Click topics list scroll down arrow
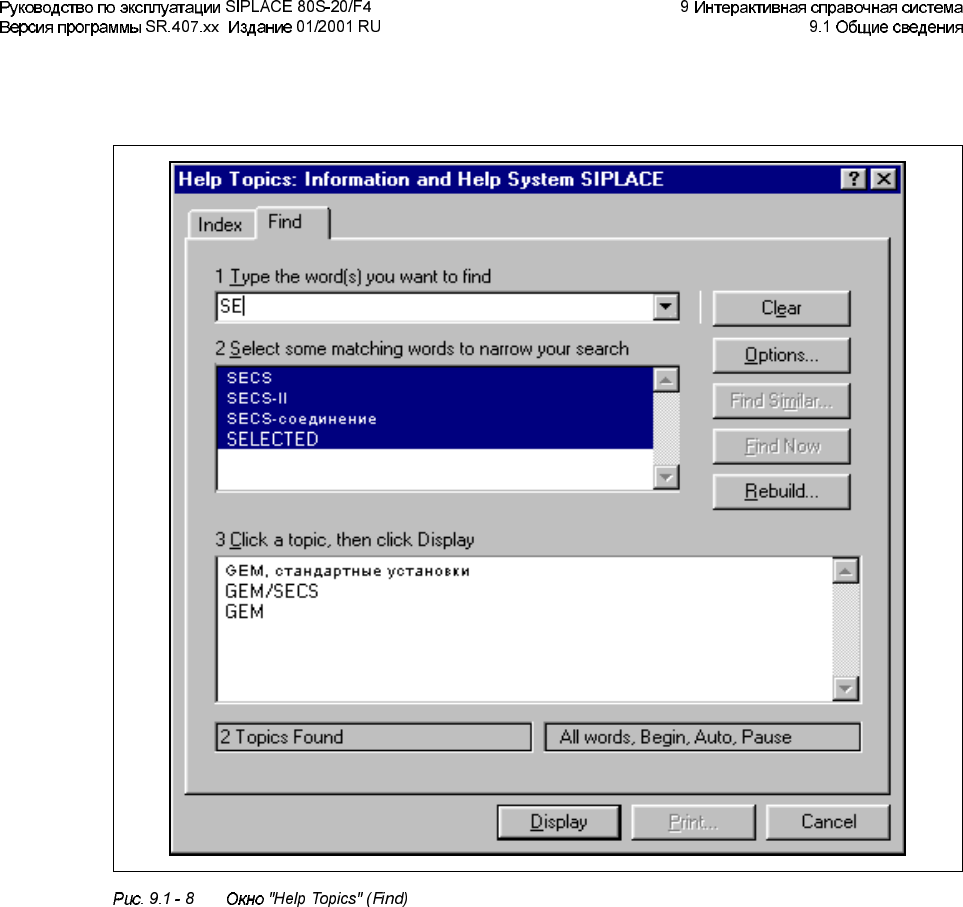Viewport: 963px width, 907px height. click(845, 688)
